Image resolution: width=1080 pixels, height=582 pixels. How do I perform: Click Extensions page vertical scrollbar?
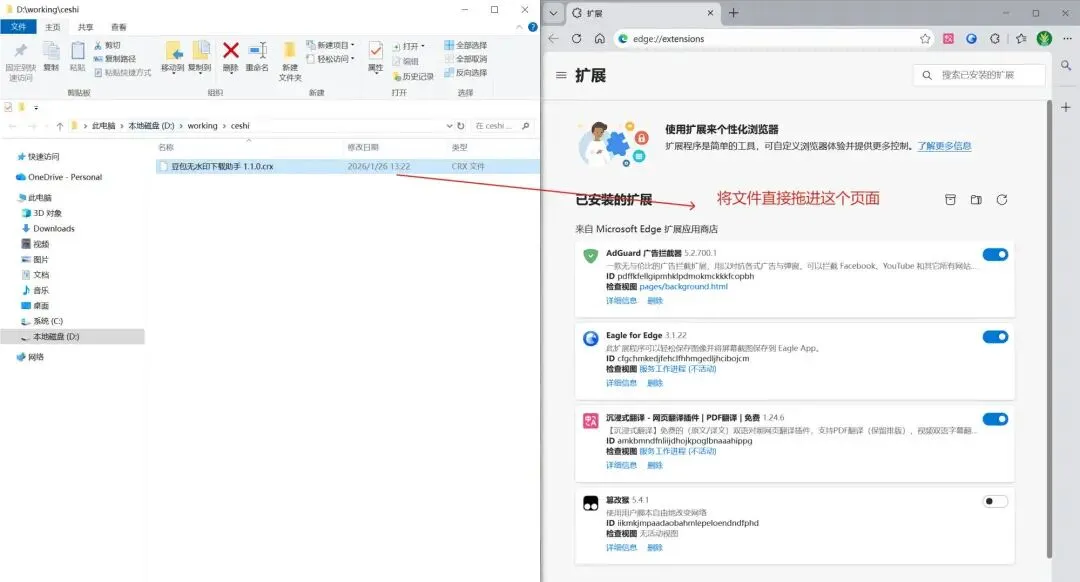[x=1049, y=329]
